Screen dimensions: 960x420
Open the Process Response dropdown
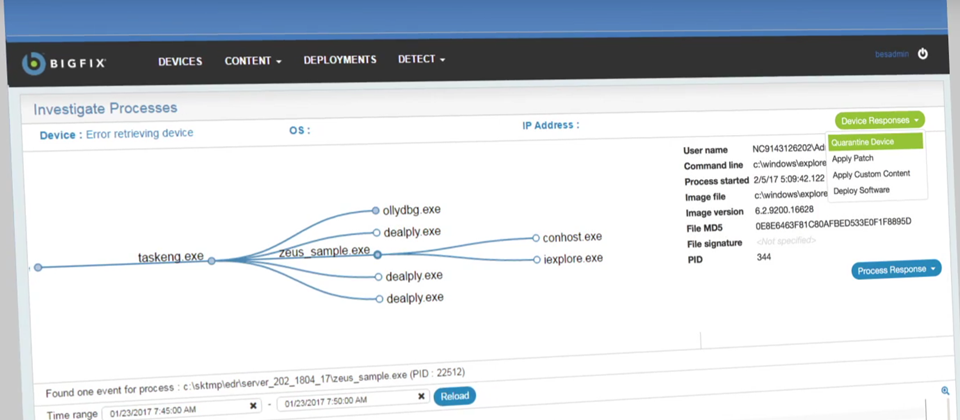896,269
